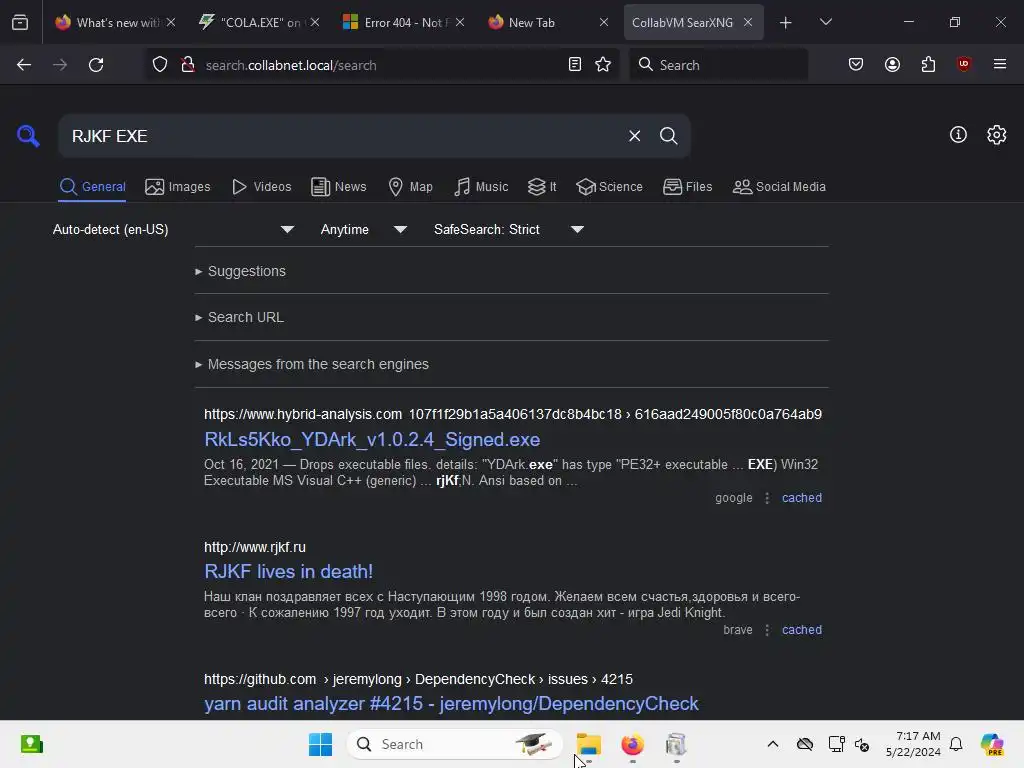The image size is (1024, 768).
Task: Click the http://www.rjkf.ru URL
Action: [x=255, y=547]
